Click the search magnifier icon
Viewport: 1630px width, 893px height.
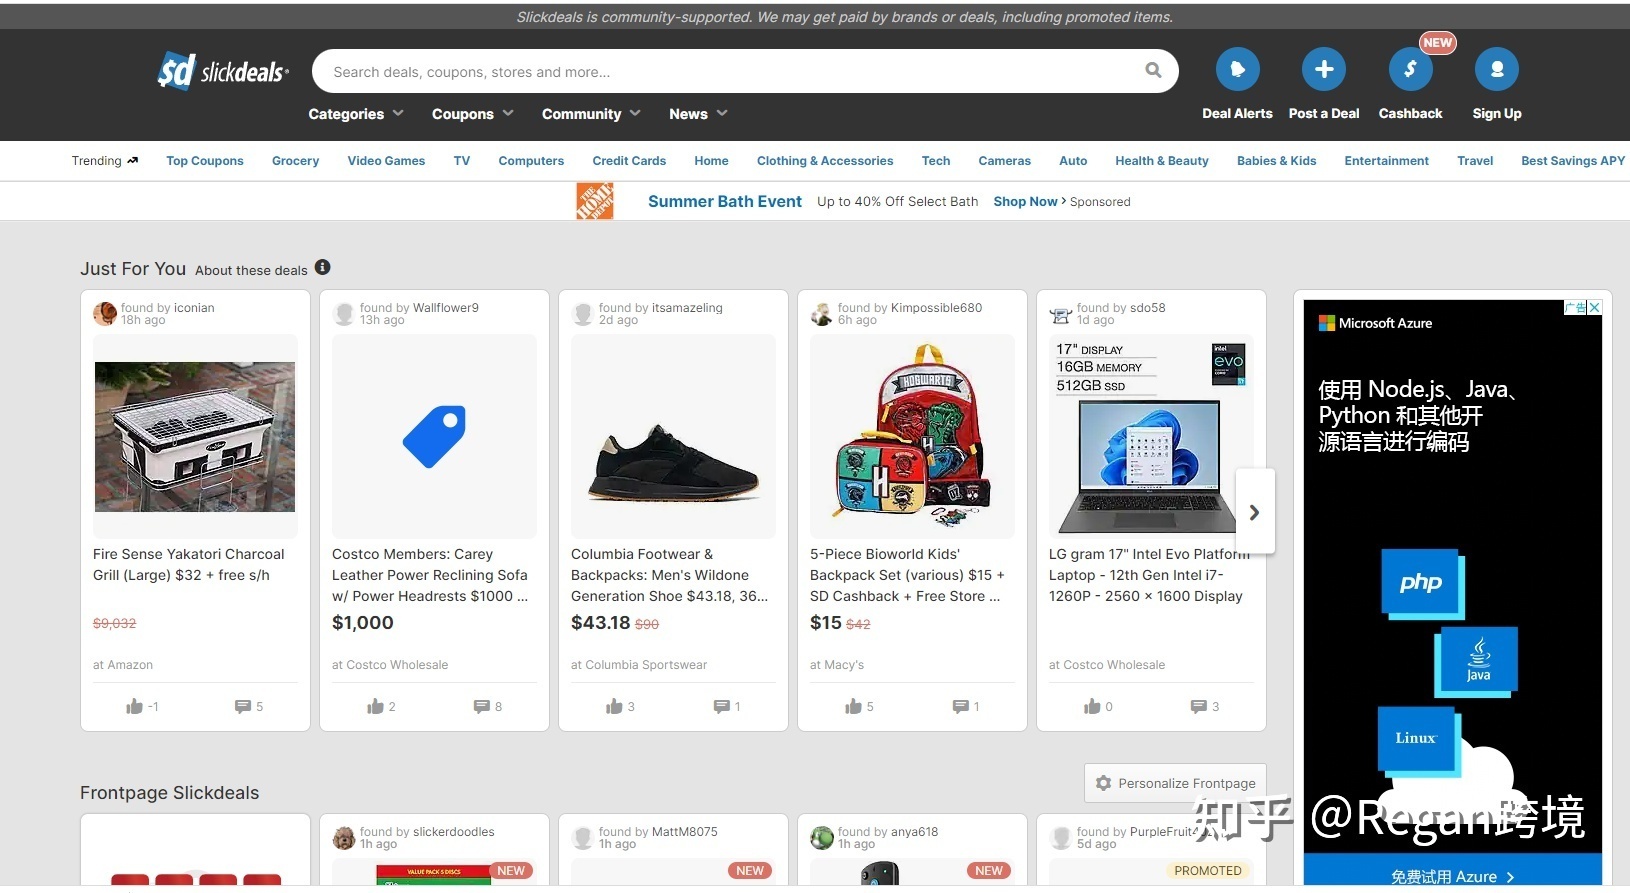[x=1153, y=71]
